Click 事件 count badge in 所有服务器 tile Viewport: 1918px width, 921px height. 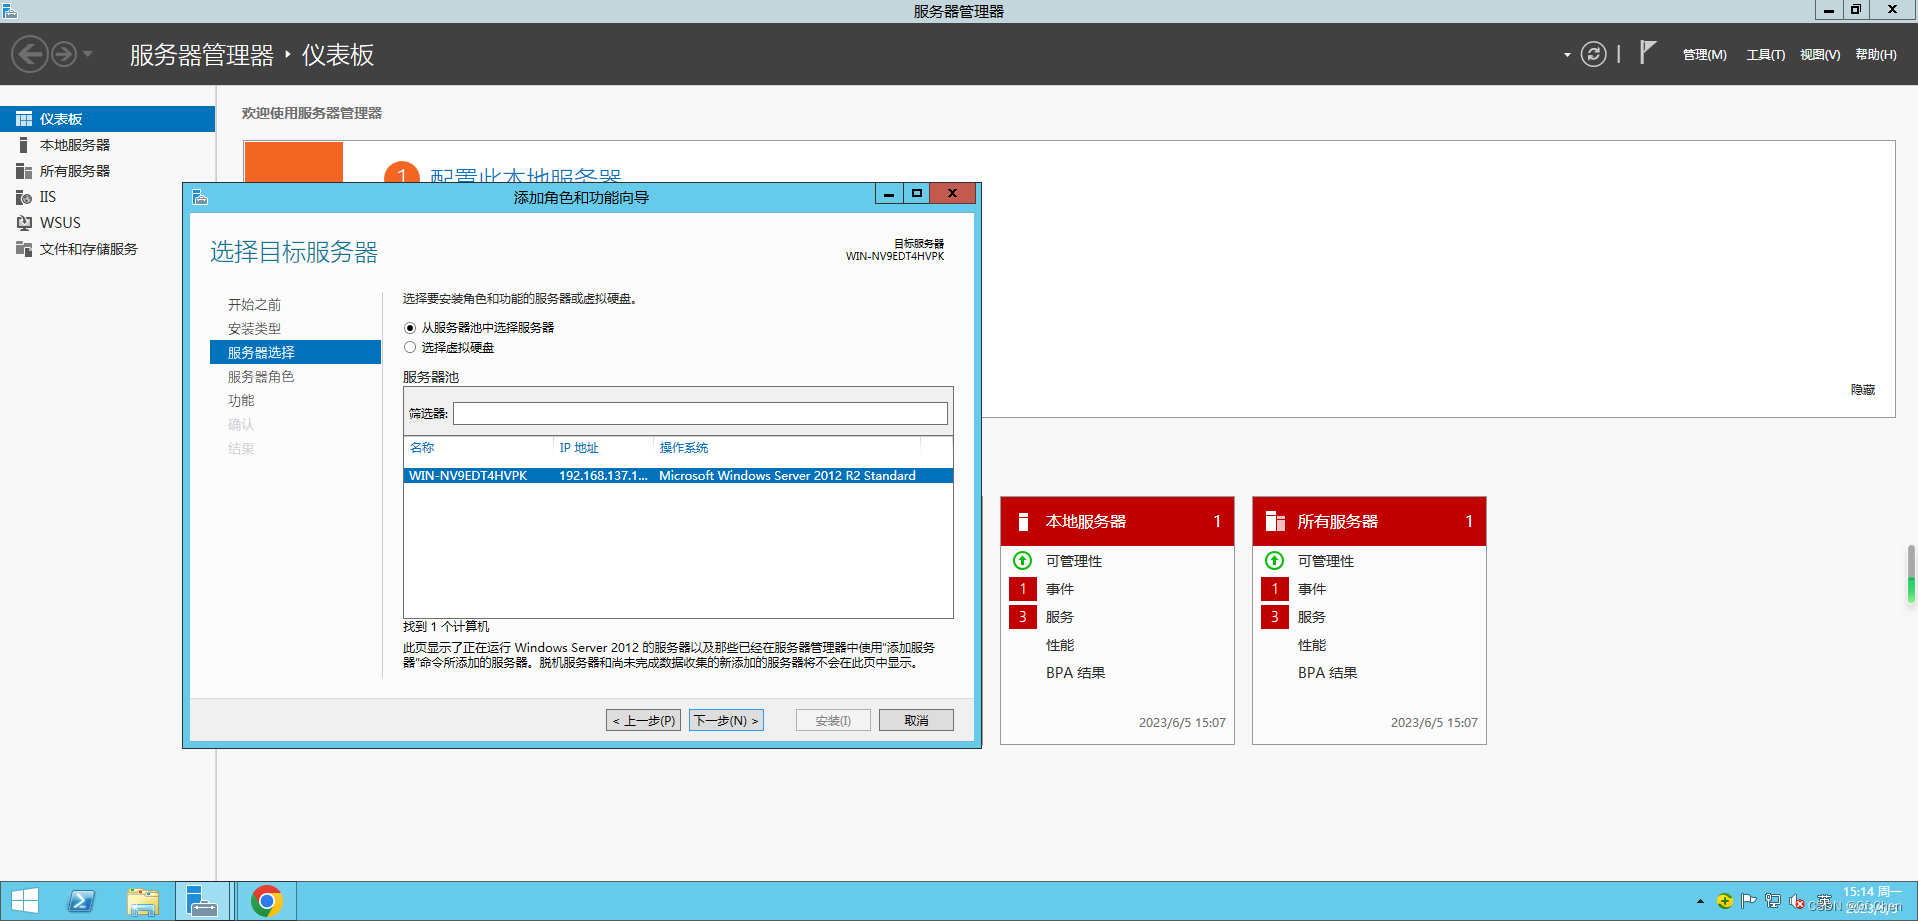coord(1275,589)
